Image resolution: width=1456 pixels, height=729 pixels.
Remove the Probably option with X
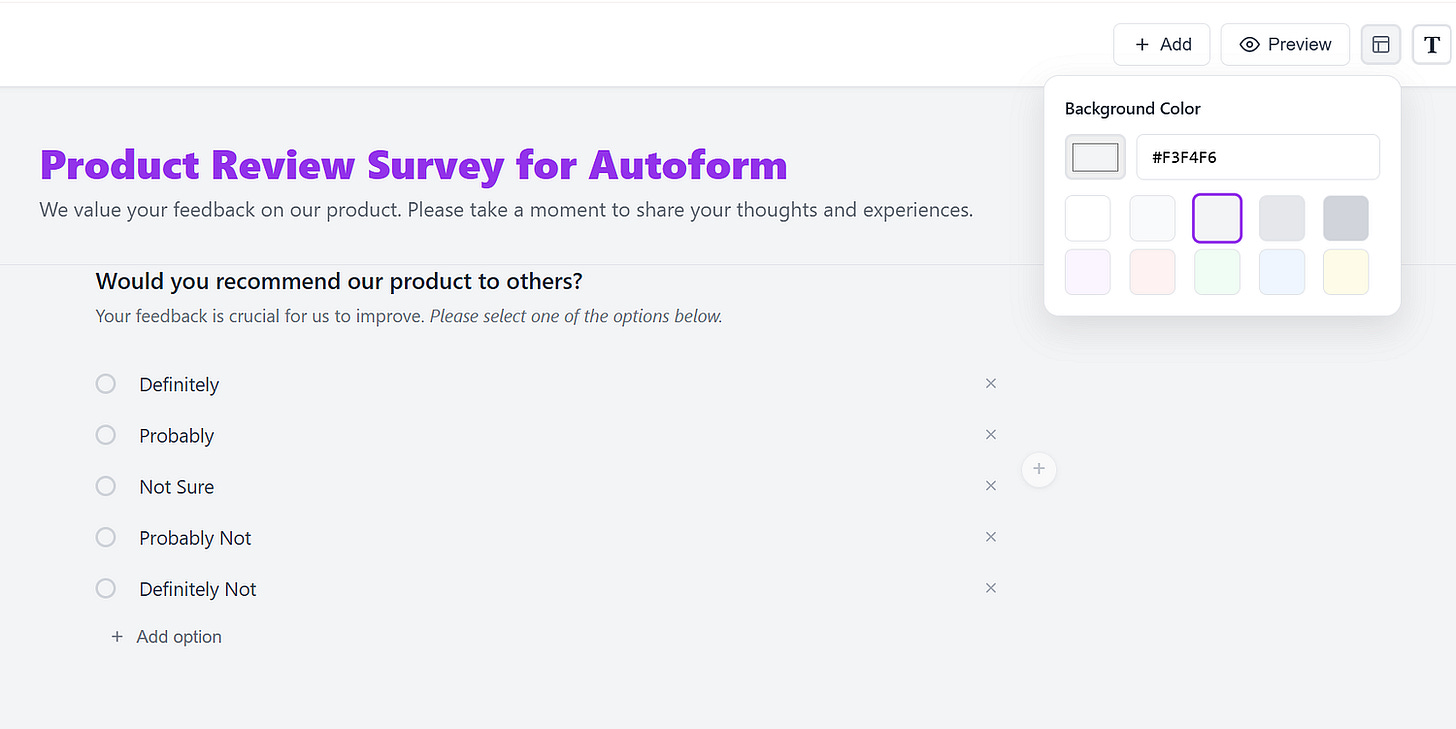tap(991, 435)
